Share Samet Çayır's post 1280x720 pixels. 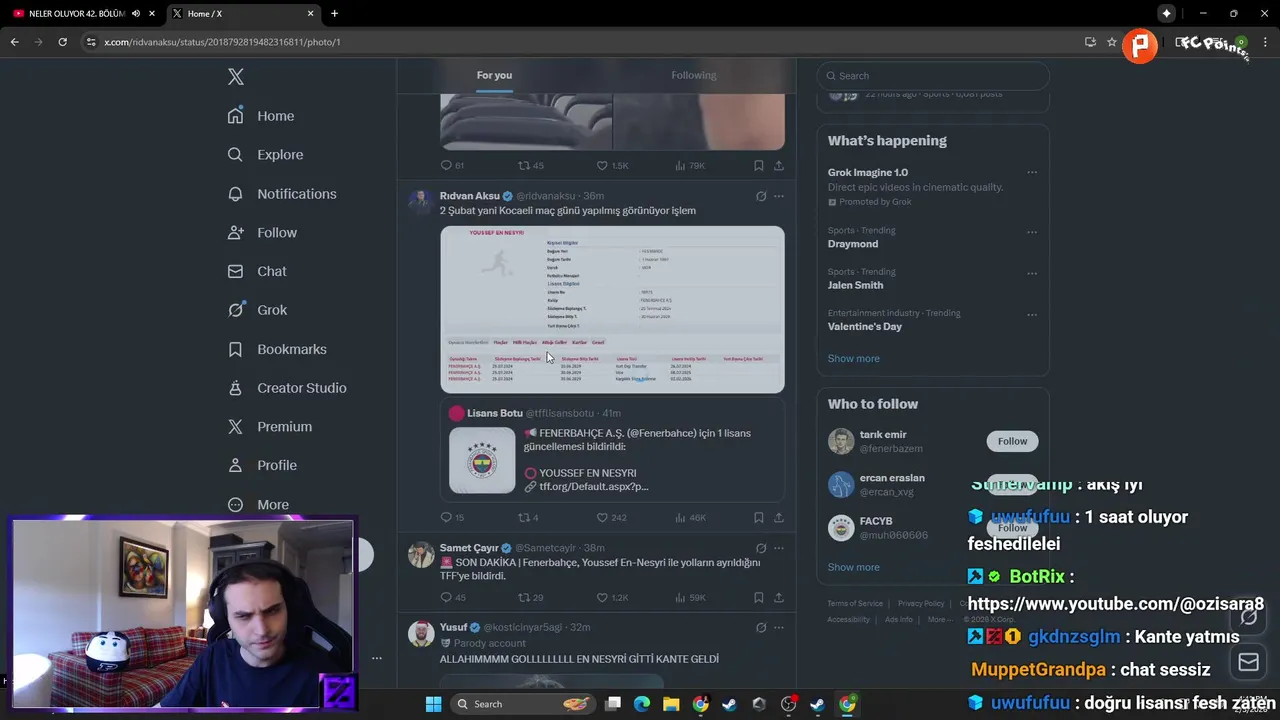click(779, 598)
